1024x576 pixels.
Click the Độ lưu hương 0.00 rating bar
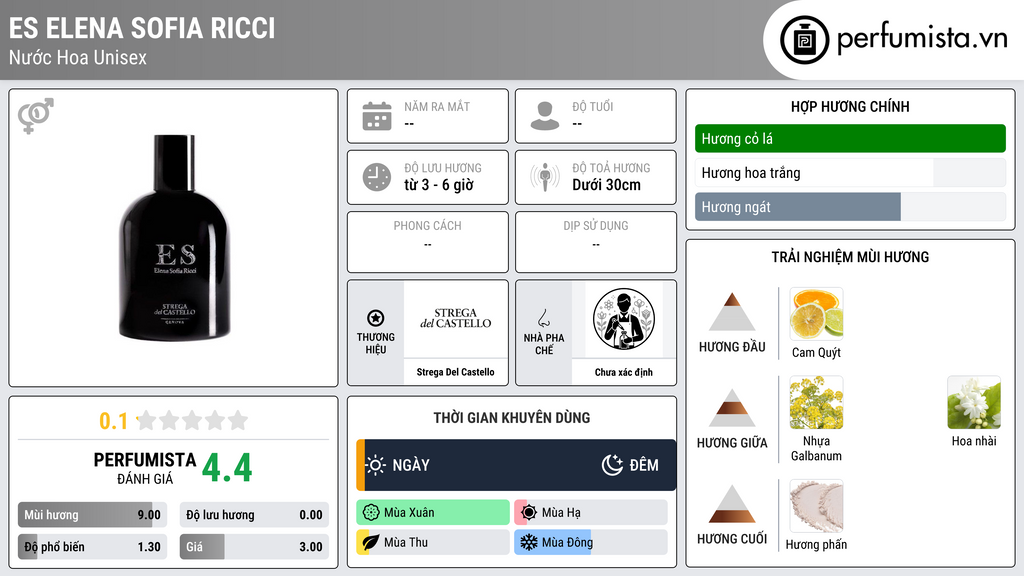click(254, 515)
